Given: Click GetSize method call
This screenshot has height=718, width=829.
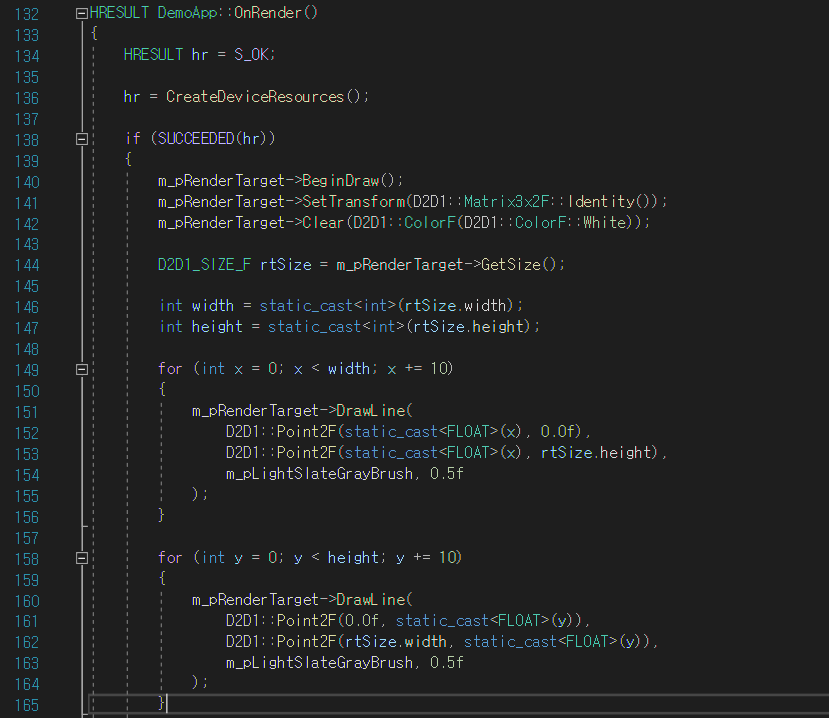Looking at the screenshot, I should pyautogui.click(x=511, y=264).
